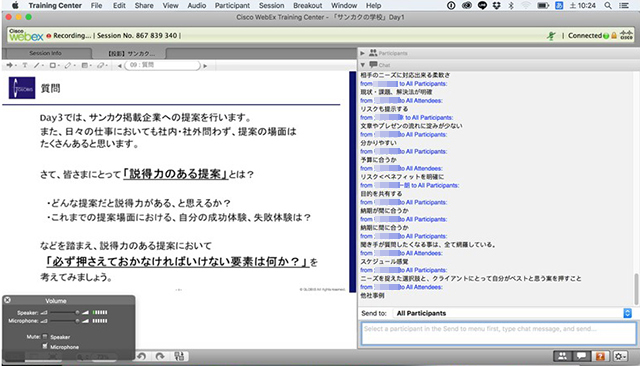Open the Send to All Participants dropdown
Viewport: 640px width, 366px height.
514,313
